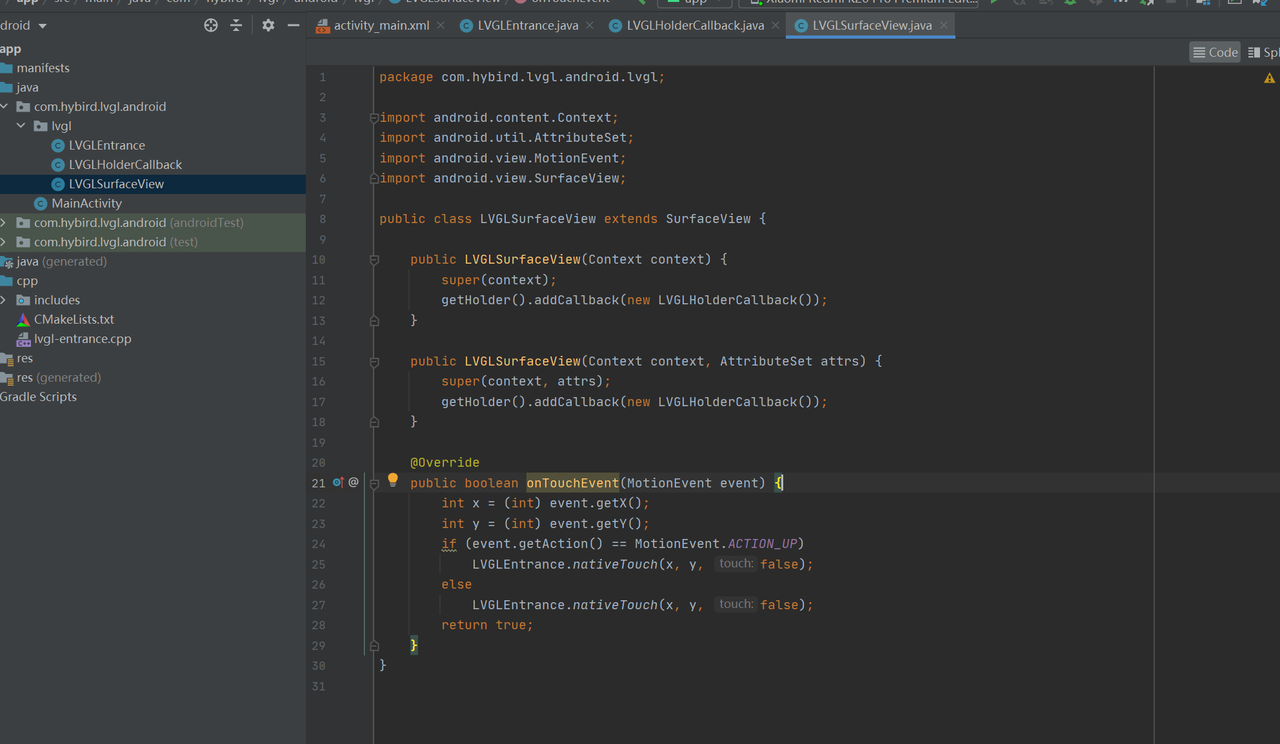The height and width of the screenshot is (744, 1280).
Task: Select LVGLEntrance in project tree
Action: (x=107, y=145)
